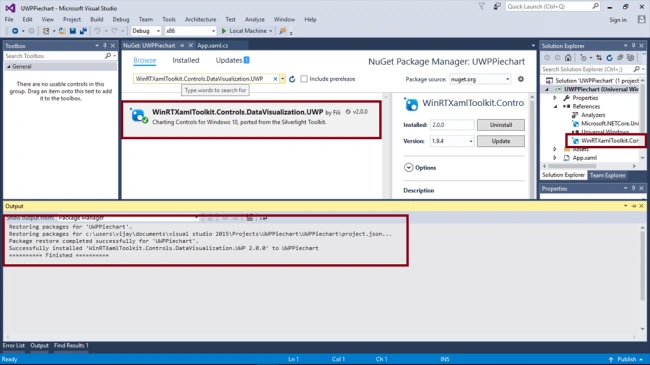Open the Local Machine target dropdown arrow
Screen dimensions: 650x365
coord(271,31)
